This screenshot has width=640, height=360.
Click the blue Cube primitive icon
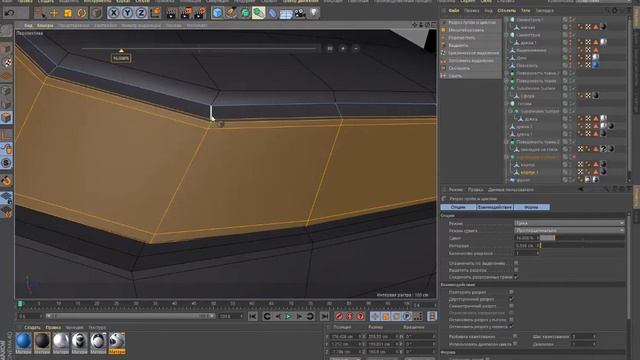217,13
